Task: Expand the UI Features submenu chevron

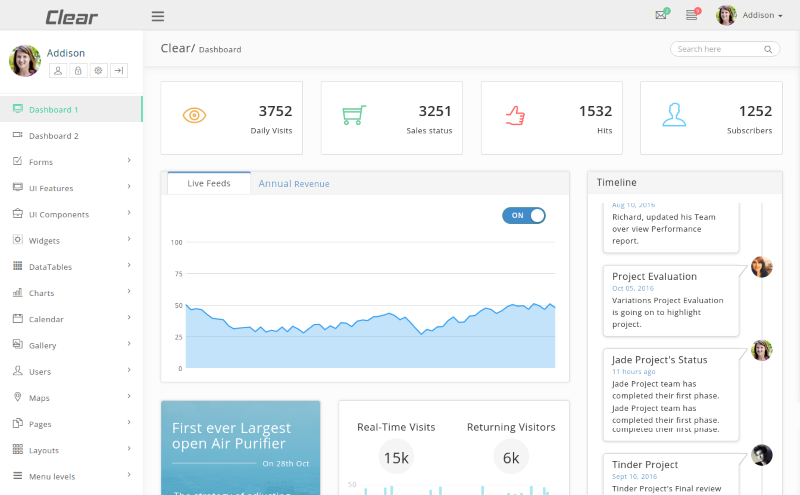Action: (x=129, y=186)
